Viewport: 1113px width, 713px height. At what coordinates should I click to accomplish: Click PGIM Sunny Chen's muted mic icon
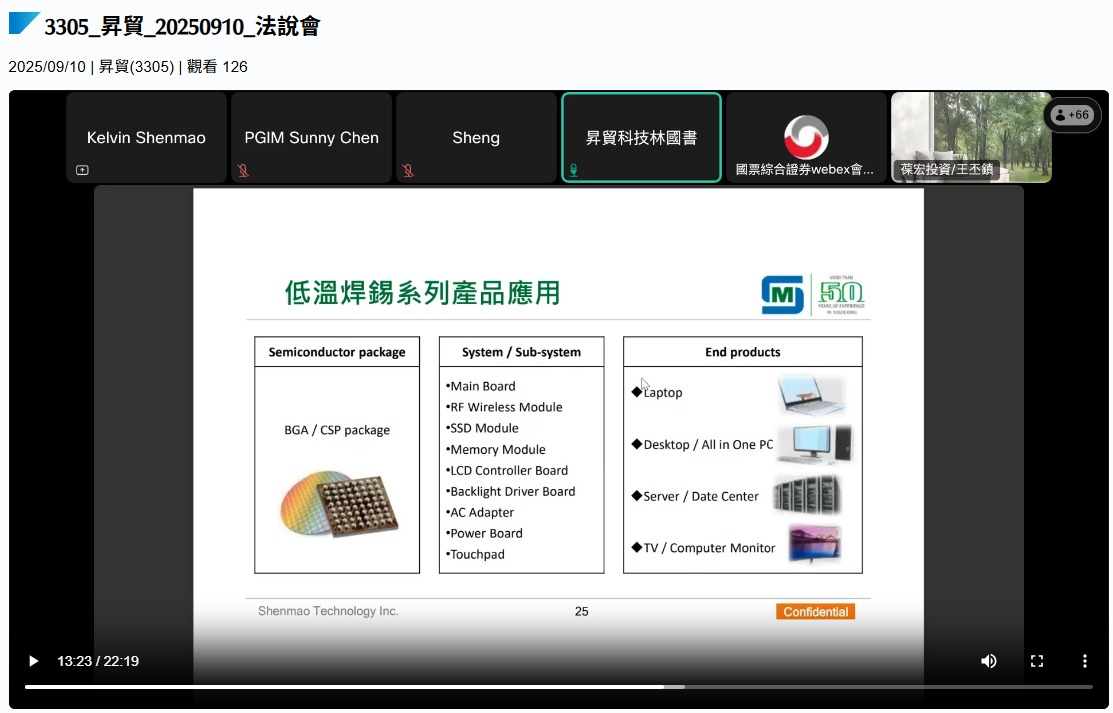243,170
